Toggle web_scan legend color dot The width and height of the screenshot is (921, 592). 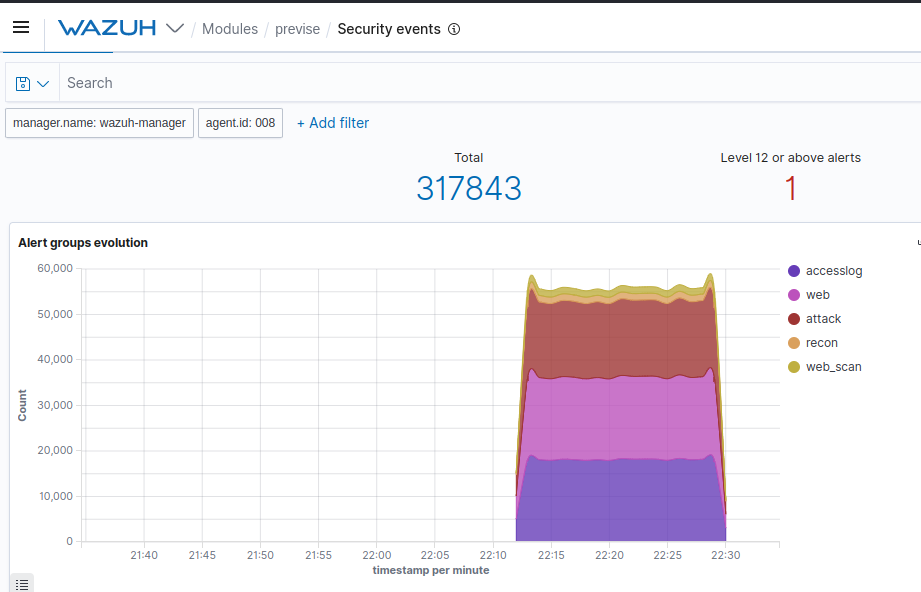pos(794,367)
